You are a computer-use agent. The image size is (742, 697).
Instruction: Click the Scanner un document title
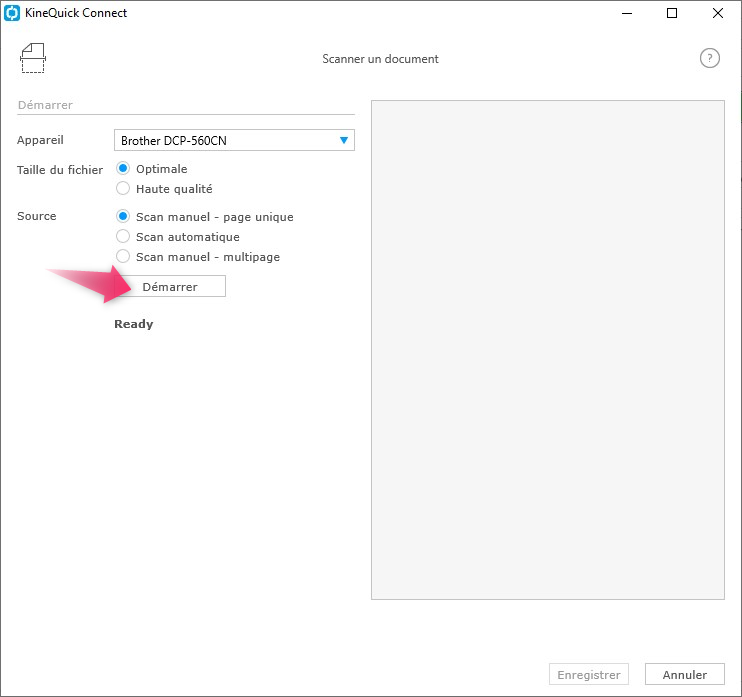click(x=380, y=59)
